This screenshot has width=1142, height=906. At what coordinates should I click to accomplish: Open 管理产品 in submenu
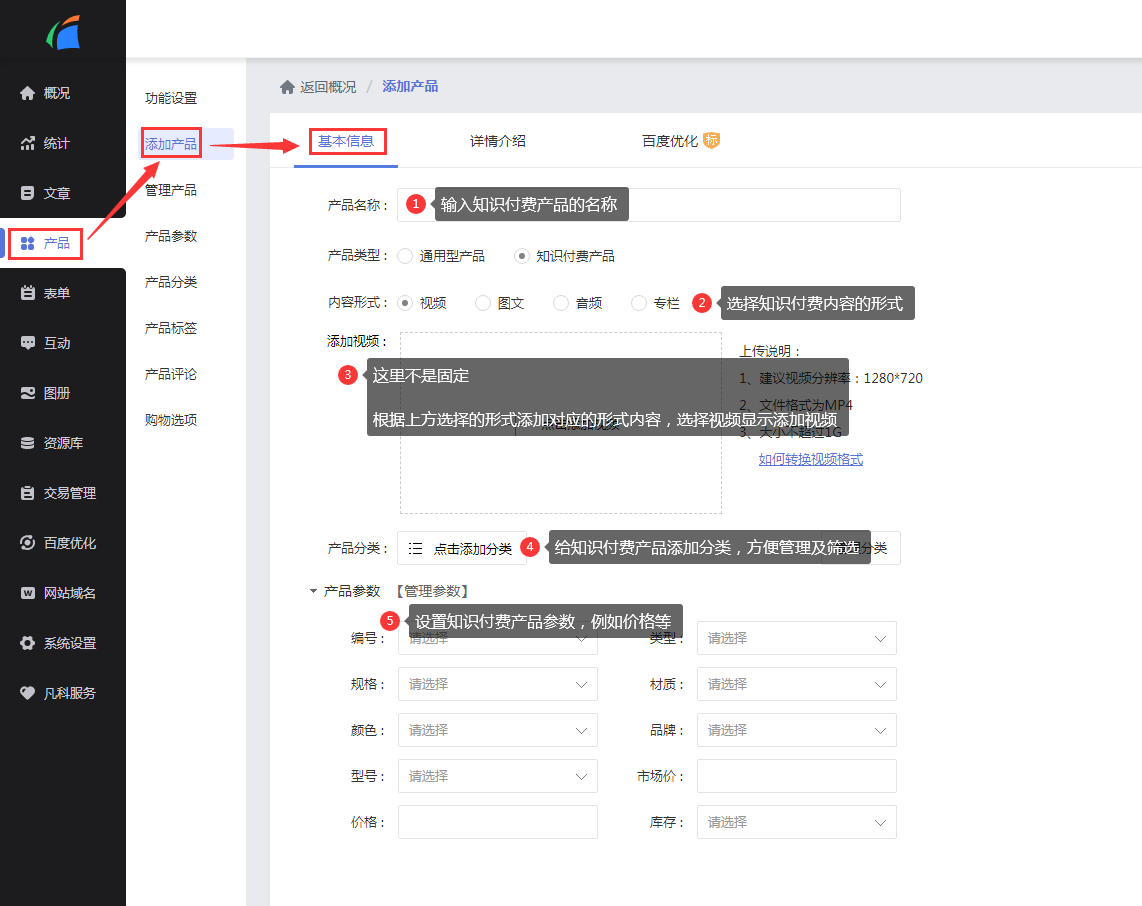coord(171,190)
